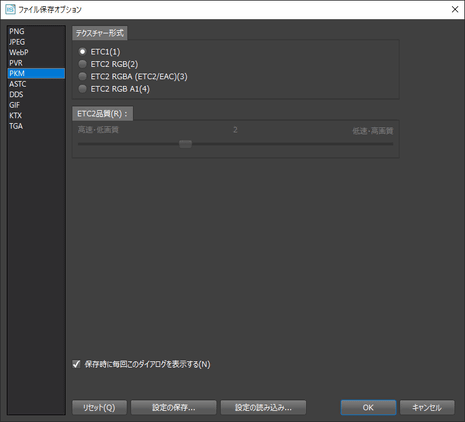Click the 設定の保存... button
The image size is (465, 422).
(x=173, y=408)
